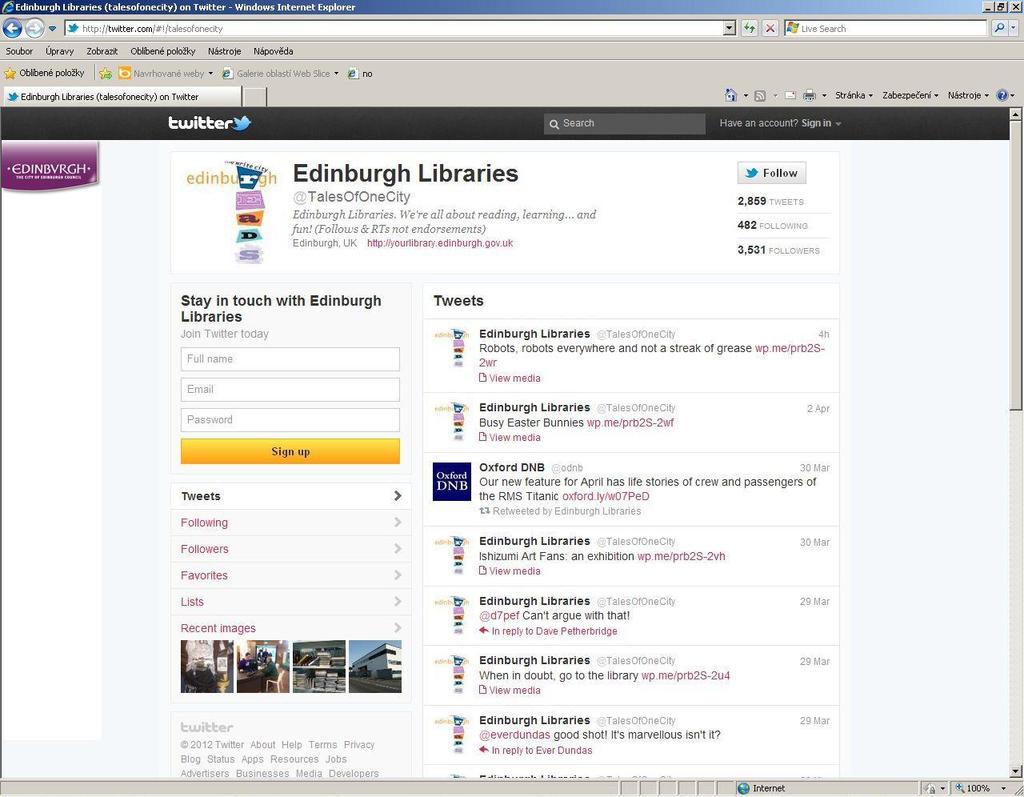Click the white building image thumbnail
Image resolution: width=1024 pixels, height=797 pixels.
pos(375,666)
